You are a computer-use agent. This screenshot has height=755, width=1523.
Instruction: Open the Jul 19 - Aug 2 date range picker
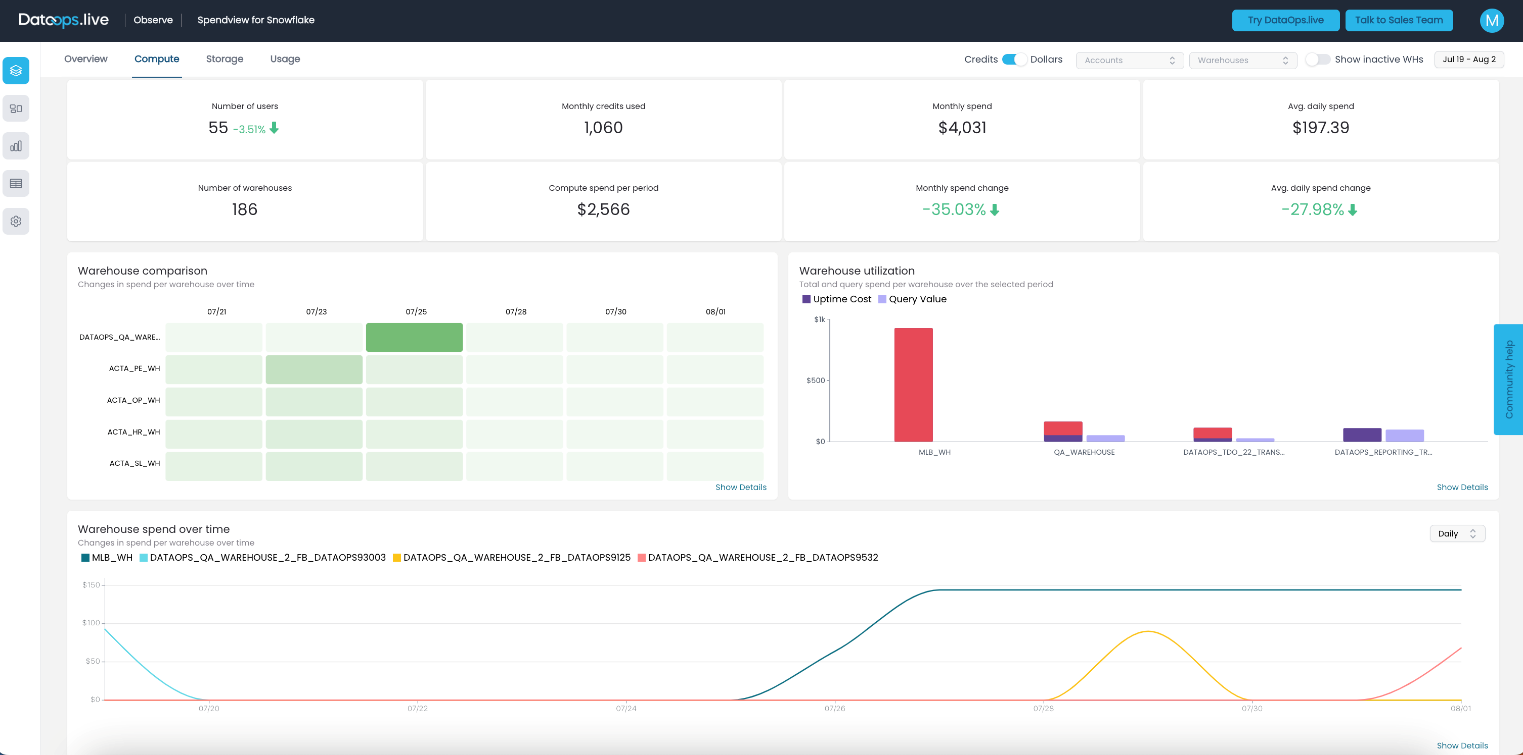tap(1469, 60)
